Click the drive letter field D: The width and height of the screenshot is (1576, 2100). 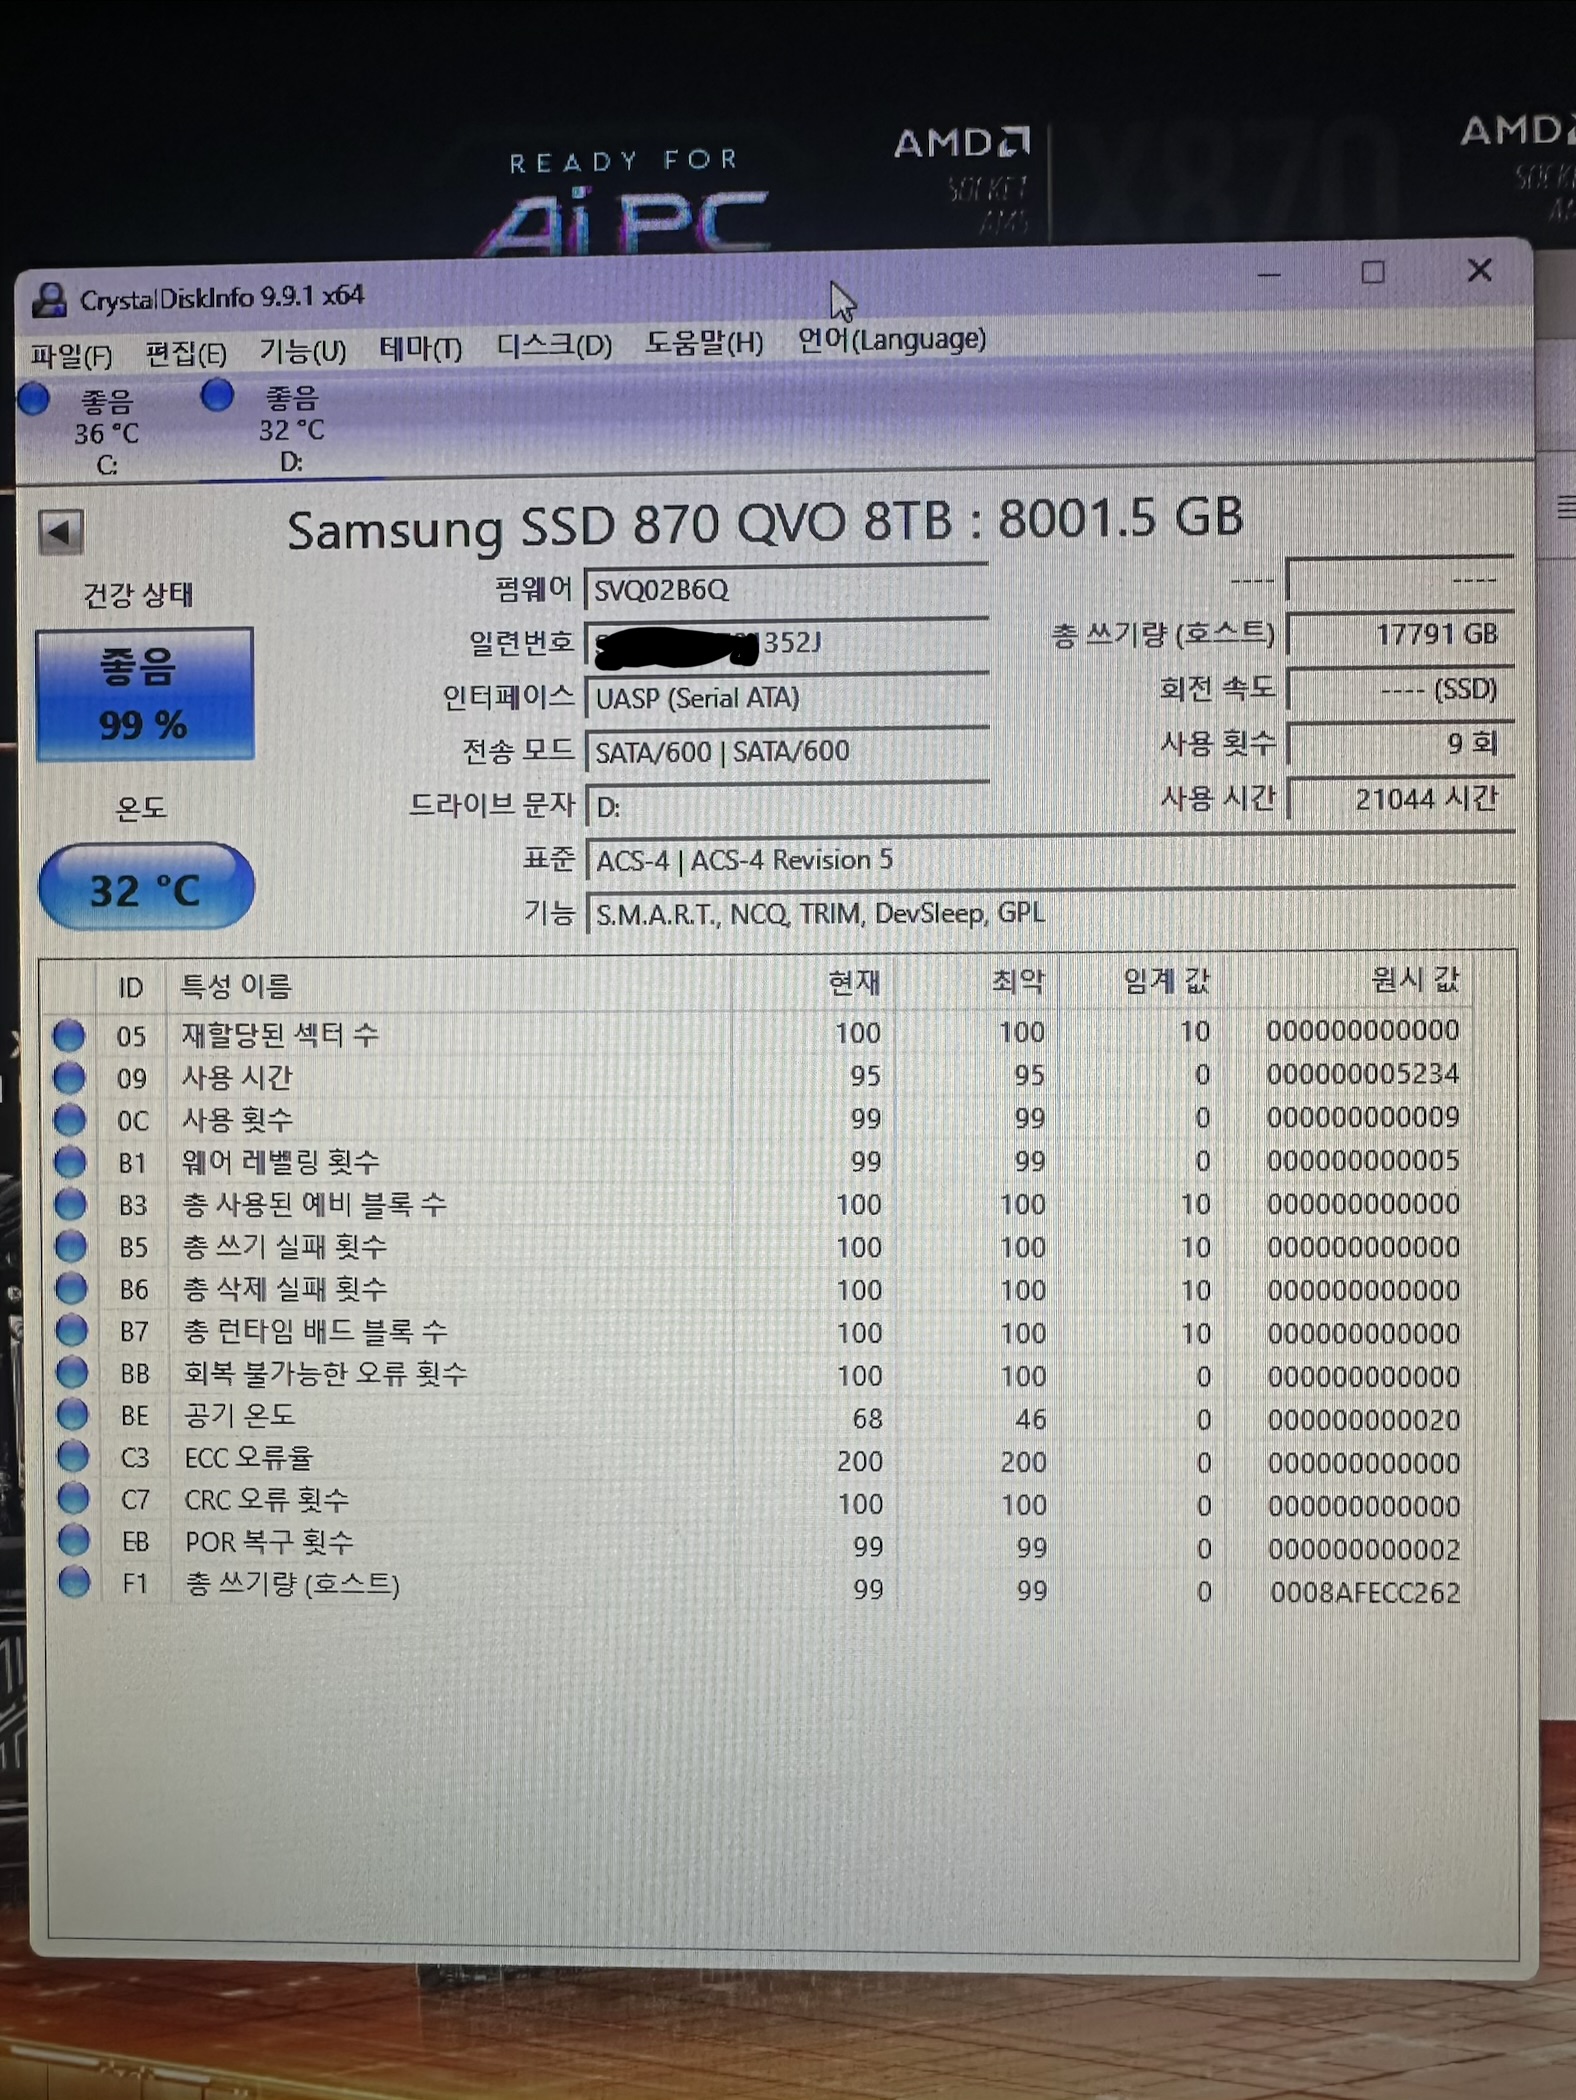pyautogui.click(x=787, y=806)
